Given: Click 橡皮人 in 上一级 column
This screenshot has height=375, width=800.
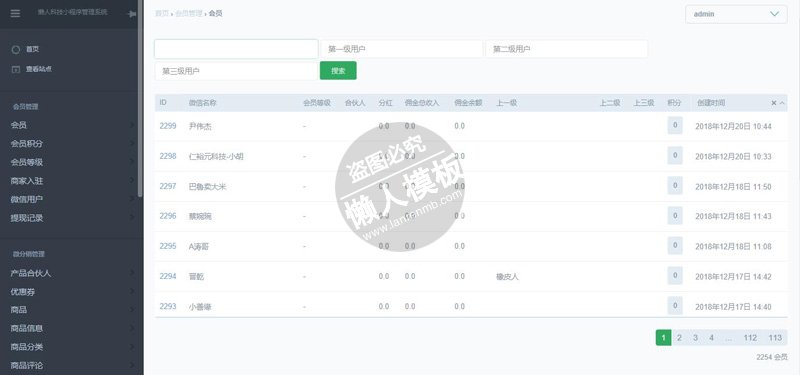Looking at the screenshot, I should (507, 277).
